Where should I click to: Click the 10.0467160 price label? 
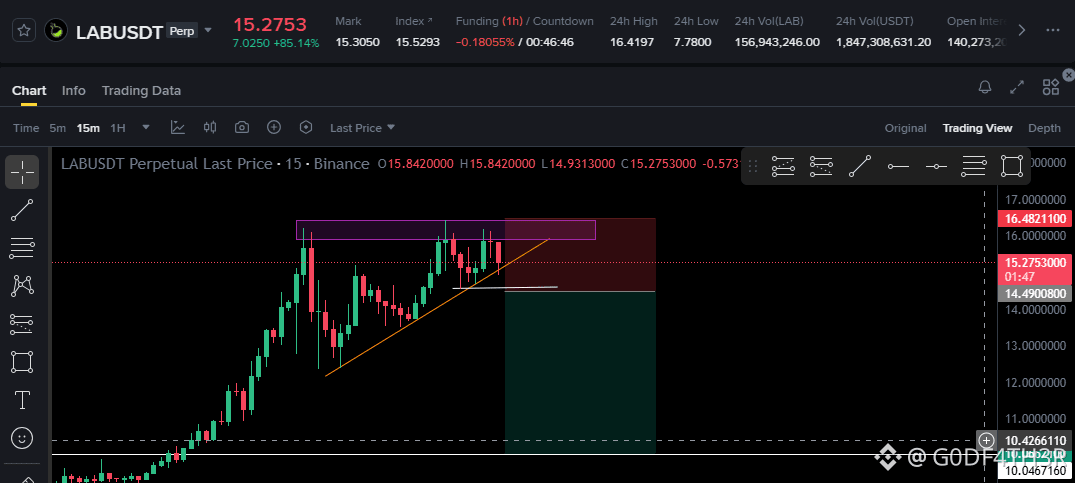[x=1036, y=471]
